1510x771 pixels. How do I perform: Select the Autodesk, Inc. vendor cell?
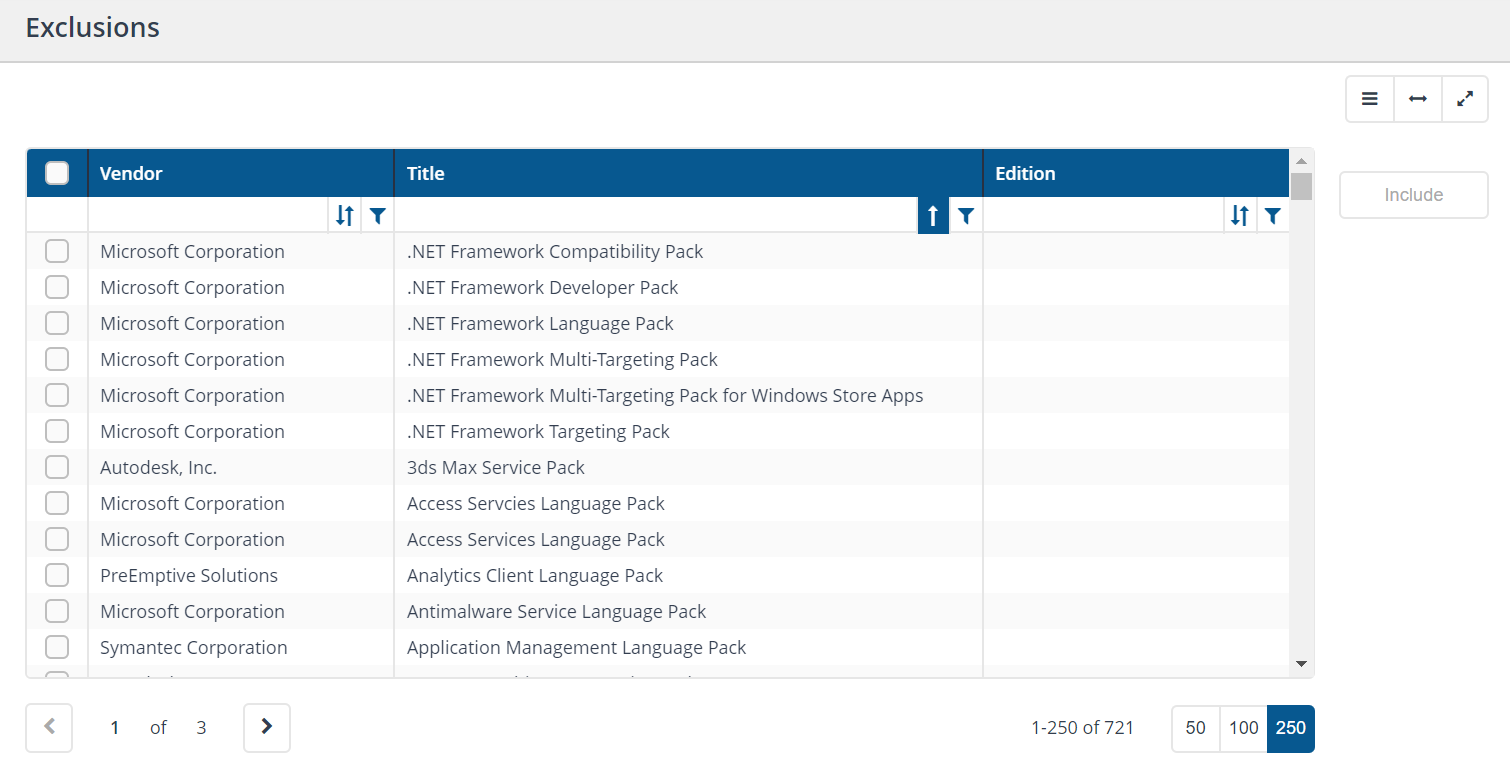241,467
